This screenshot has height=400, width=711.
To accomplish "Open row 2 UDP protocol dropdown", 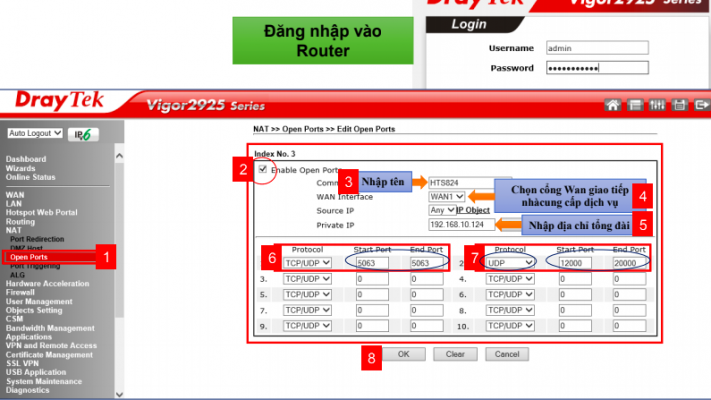I will pyautogui.click(x=510, y=262).
